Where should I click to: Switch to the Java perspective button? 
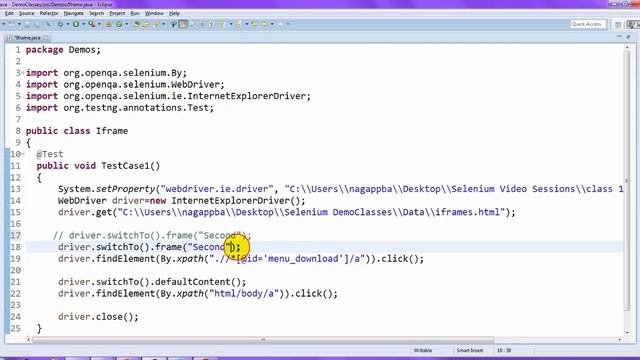634,25
